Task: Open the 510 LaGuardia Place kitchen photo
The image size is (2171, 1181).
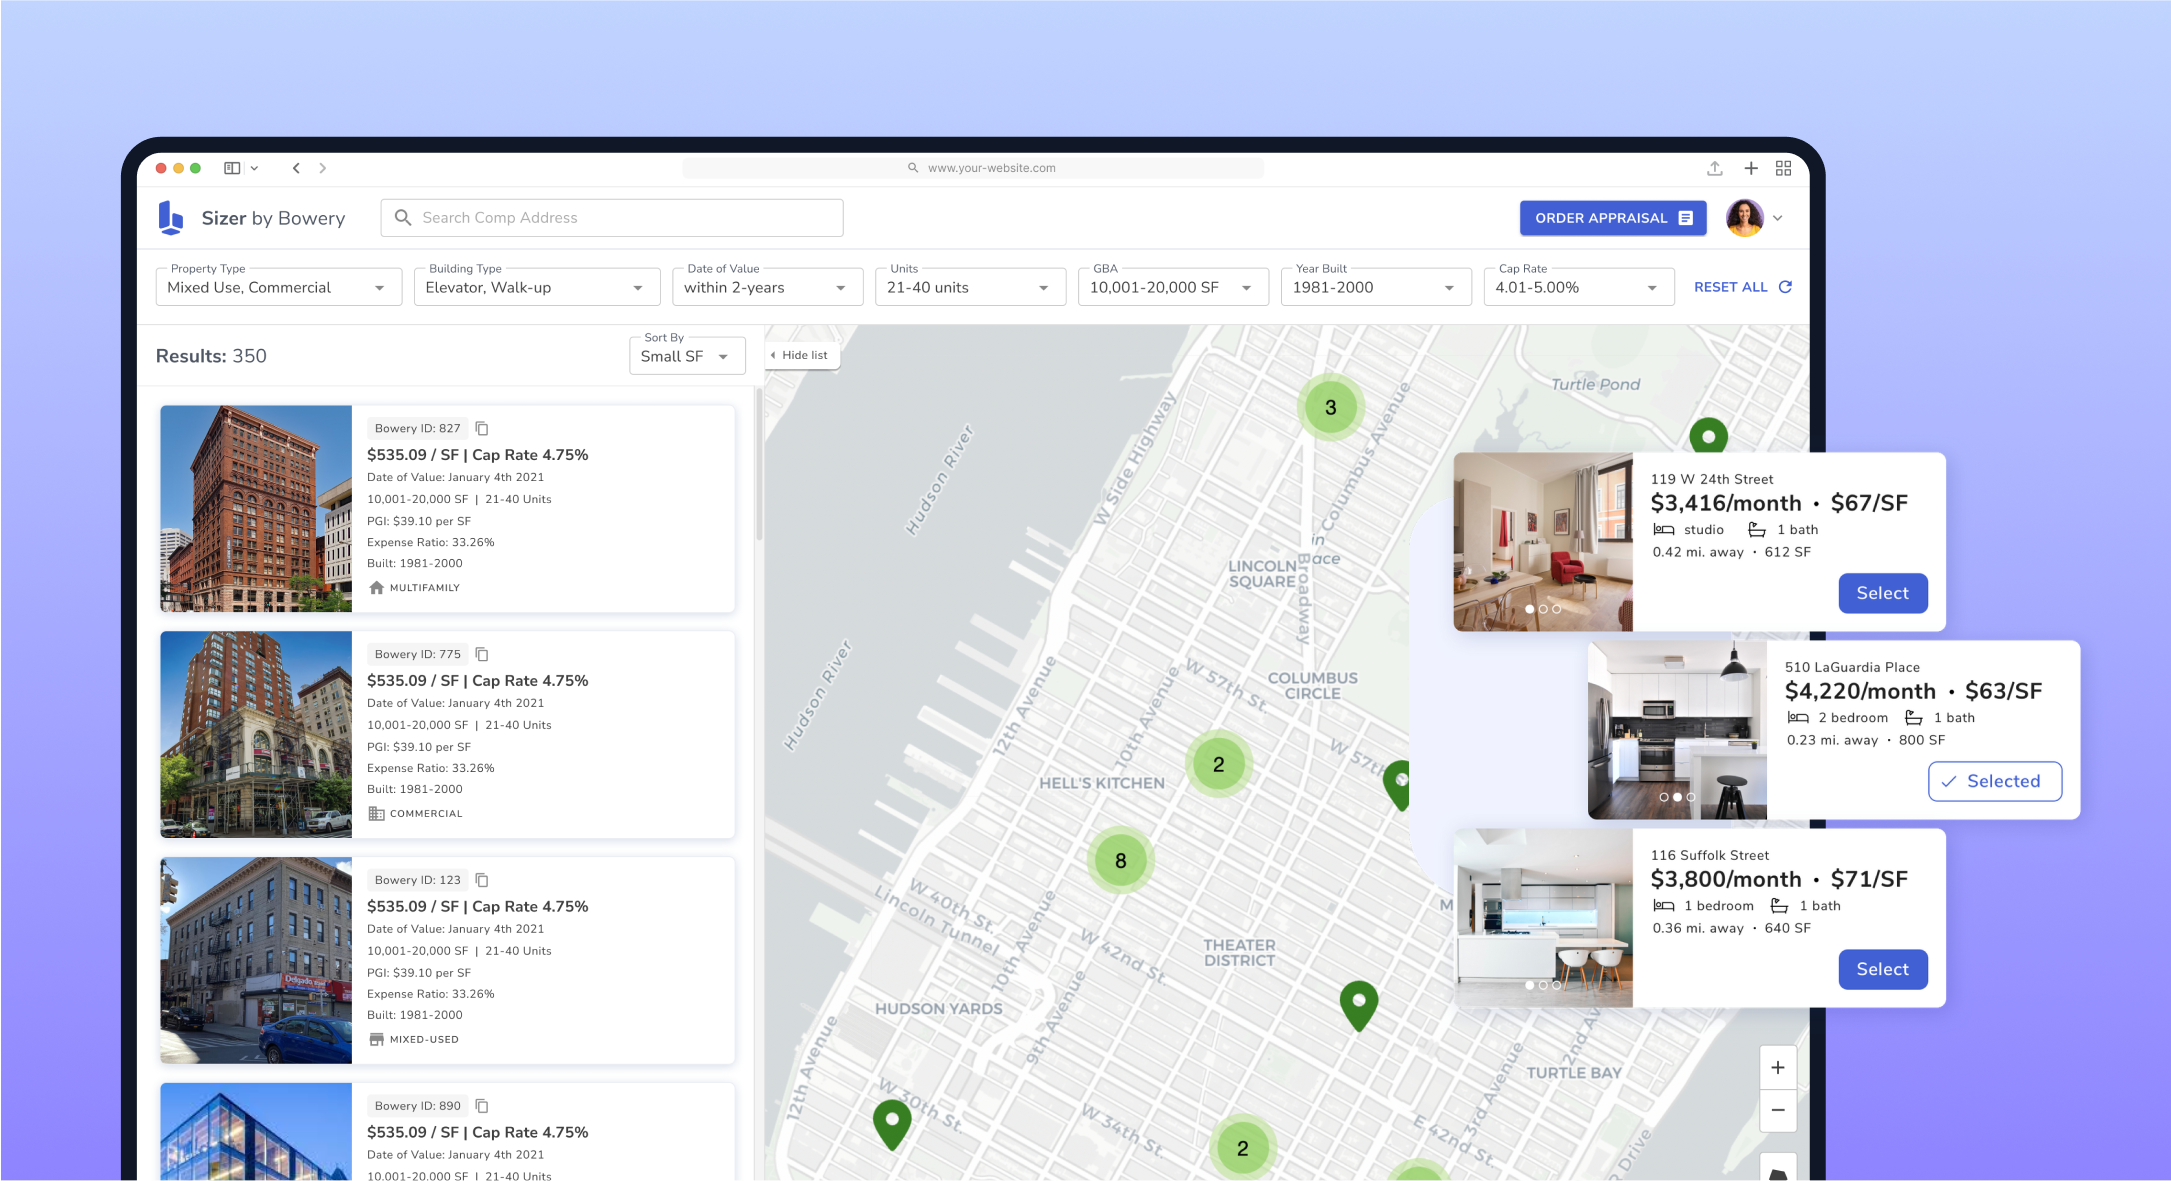Action: pos(1677,729)
